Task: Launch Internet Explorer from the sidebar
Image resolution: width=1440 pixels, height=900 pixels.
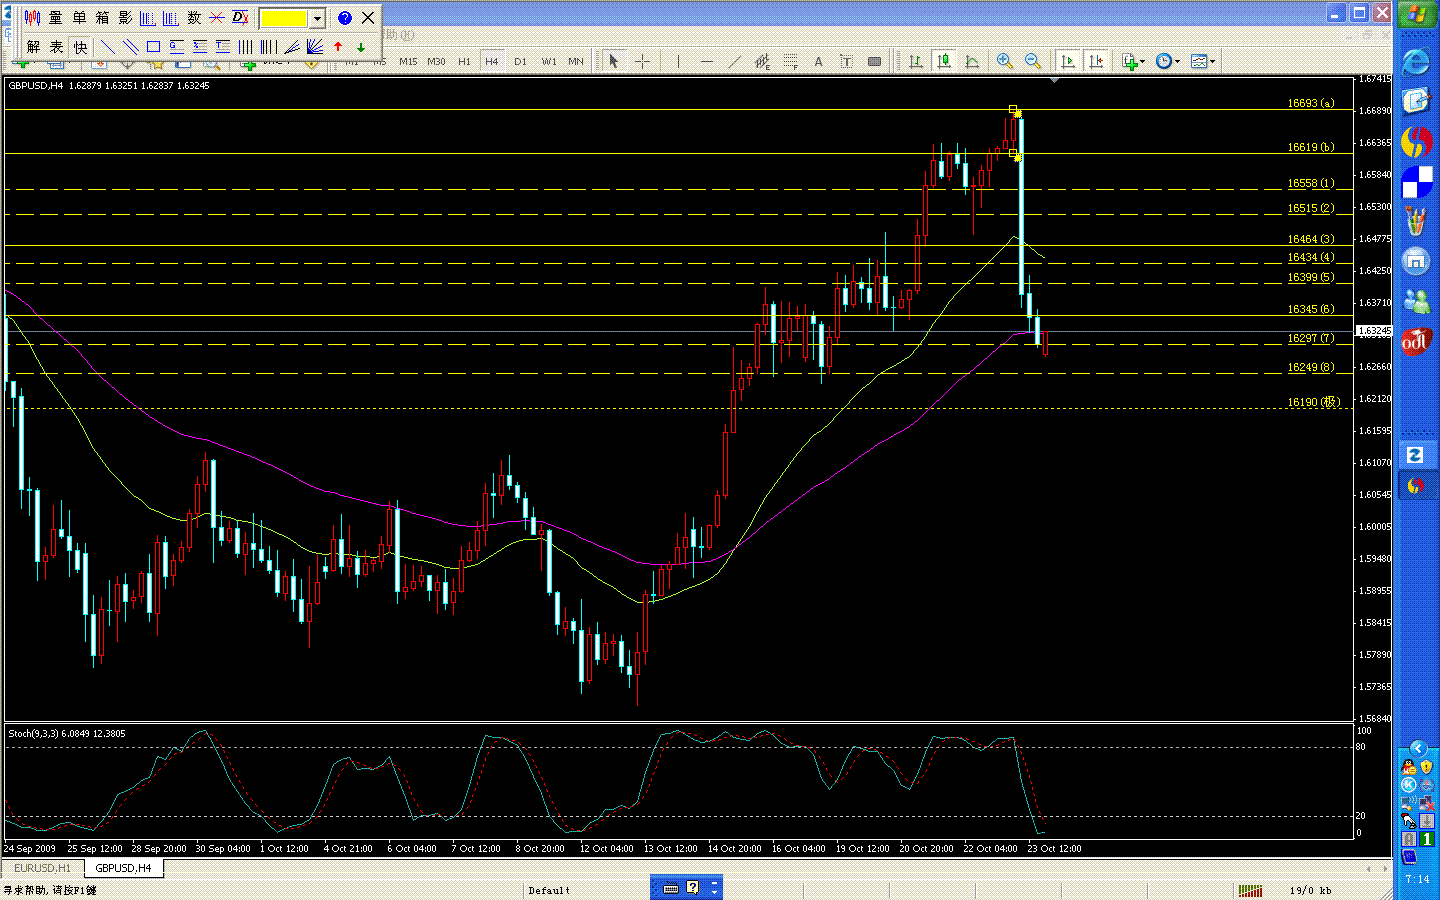Action: [1416, 62]
